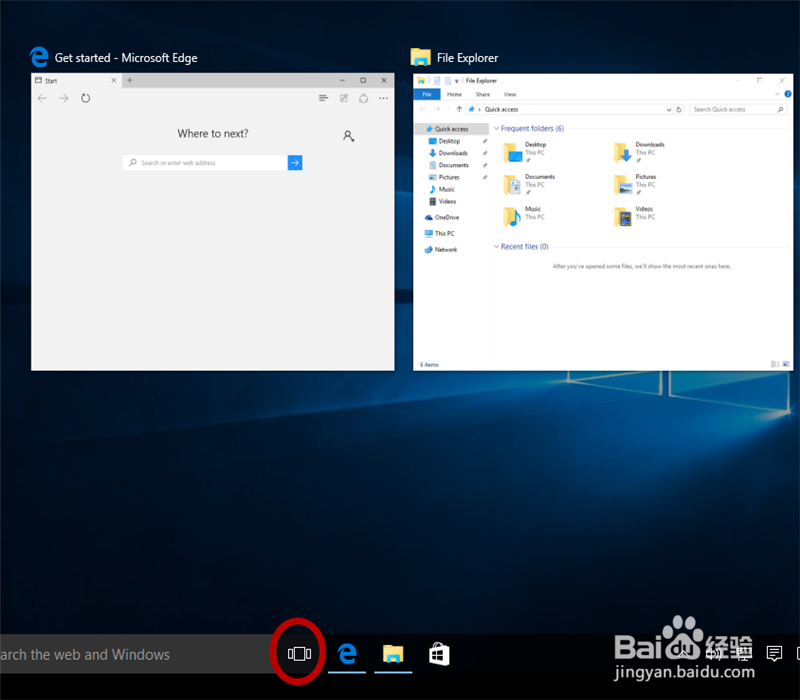Click the Task View taskbar button
The image size is (800, 700).
click(x=299, y=653)
